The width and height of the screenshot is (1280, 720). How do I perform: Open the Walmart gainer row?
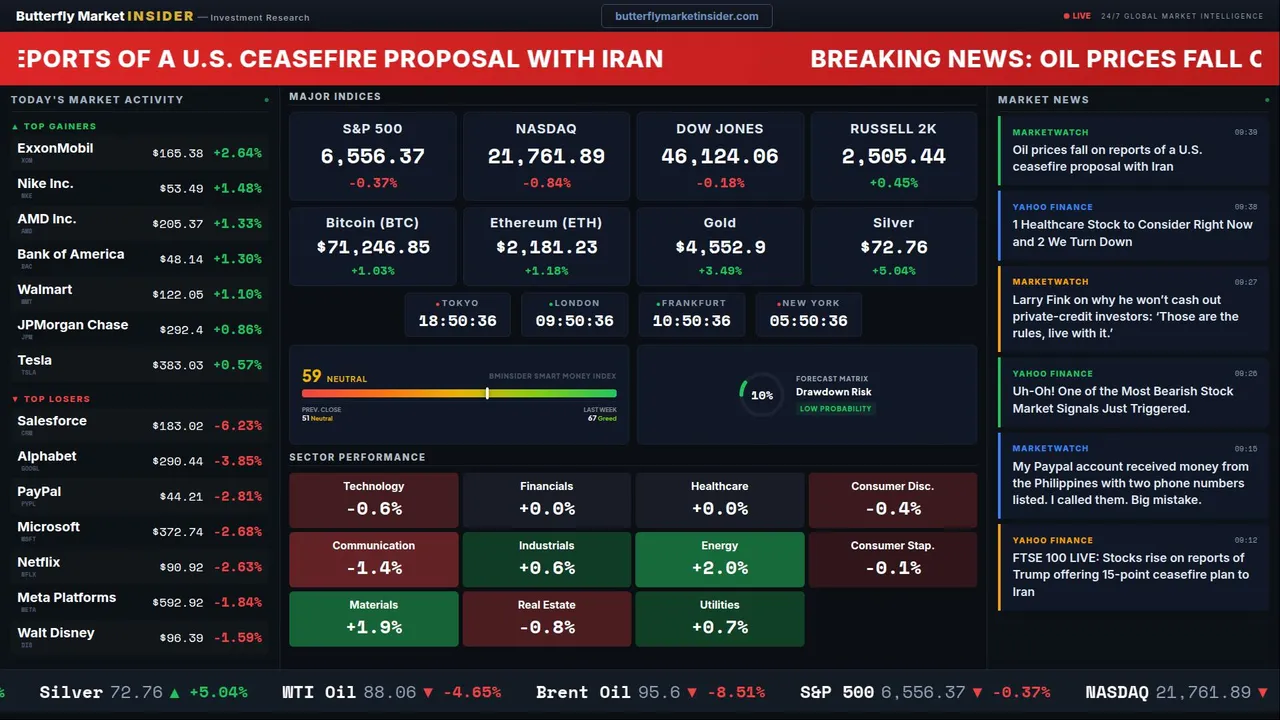tap(139, 294)
